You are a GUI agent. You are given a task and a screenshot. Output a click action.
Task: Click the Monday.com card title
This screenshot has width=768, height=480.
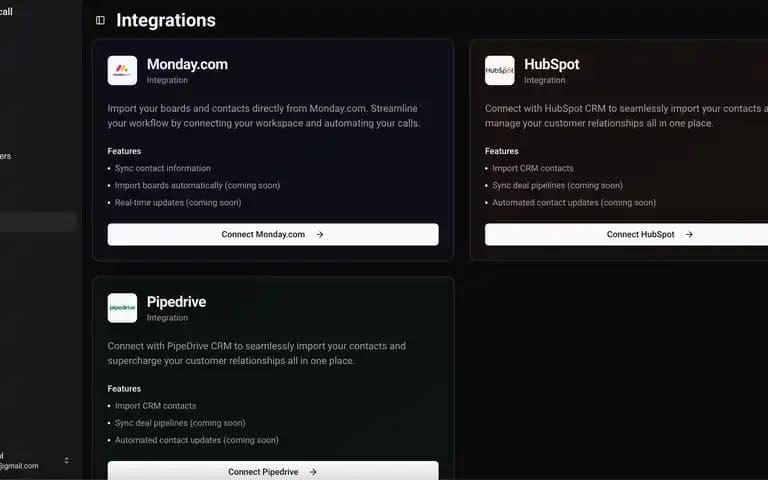pyautogui.click(x=187, y=64)
